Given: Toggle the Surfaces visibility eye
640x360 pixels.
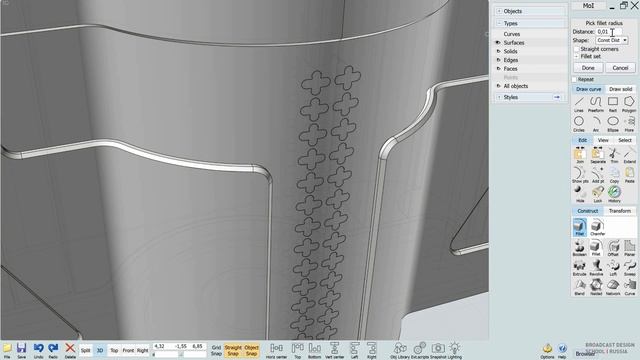Looking at the screenshot, I should click(x=498, y=42).
